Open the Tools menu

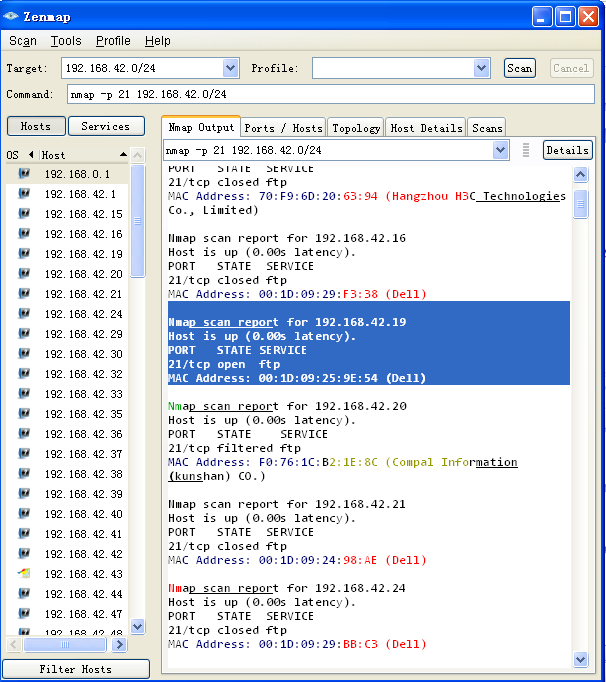pyautogui.click(x=66, y=41)
